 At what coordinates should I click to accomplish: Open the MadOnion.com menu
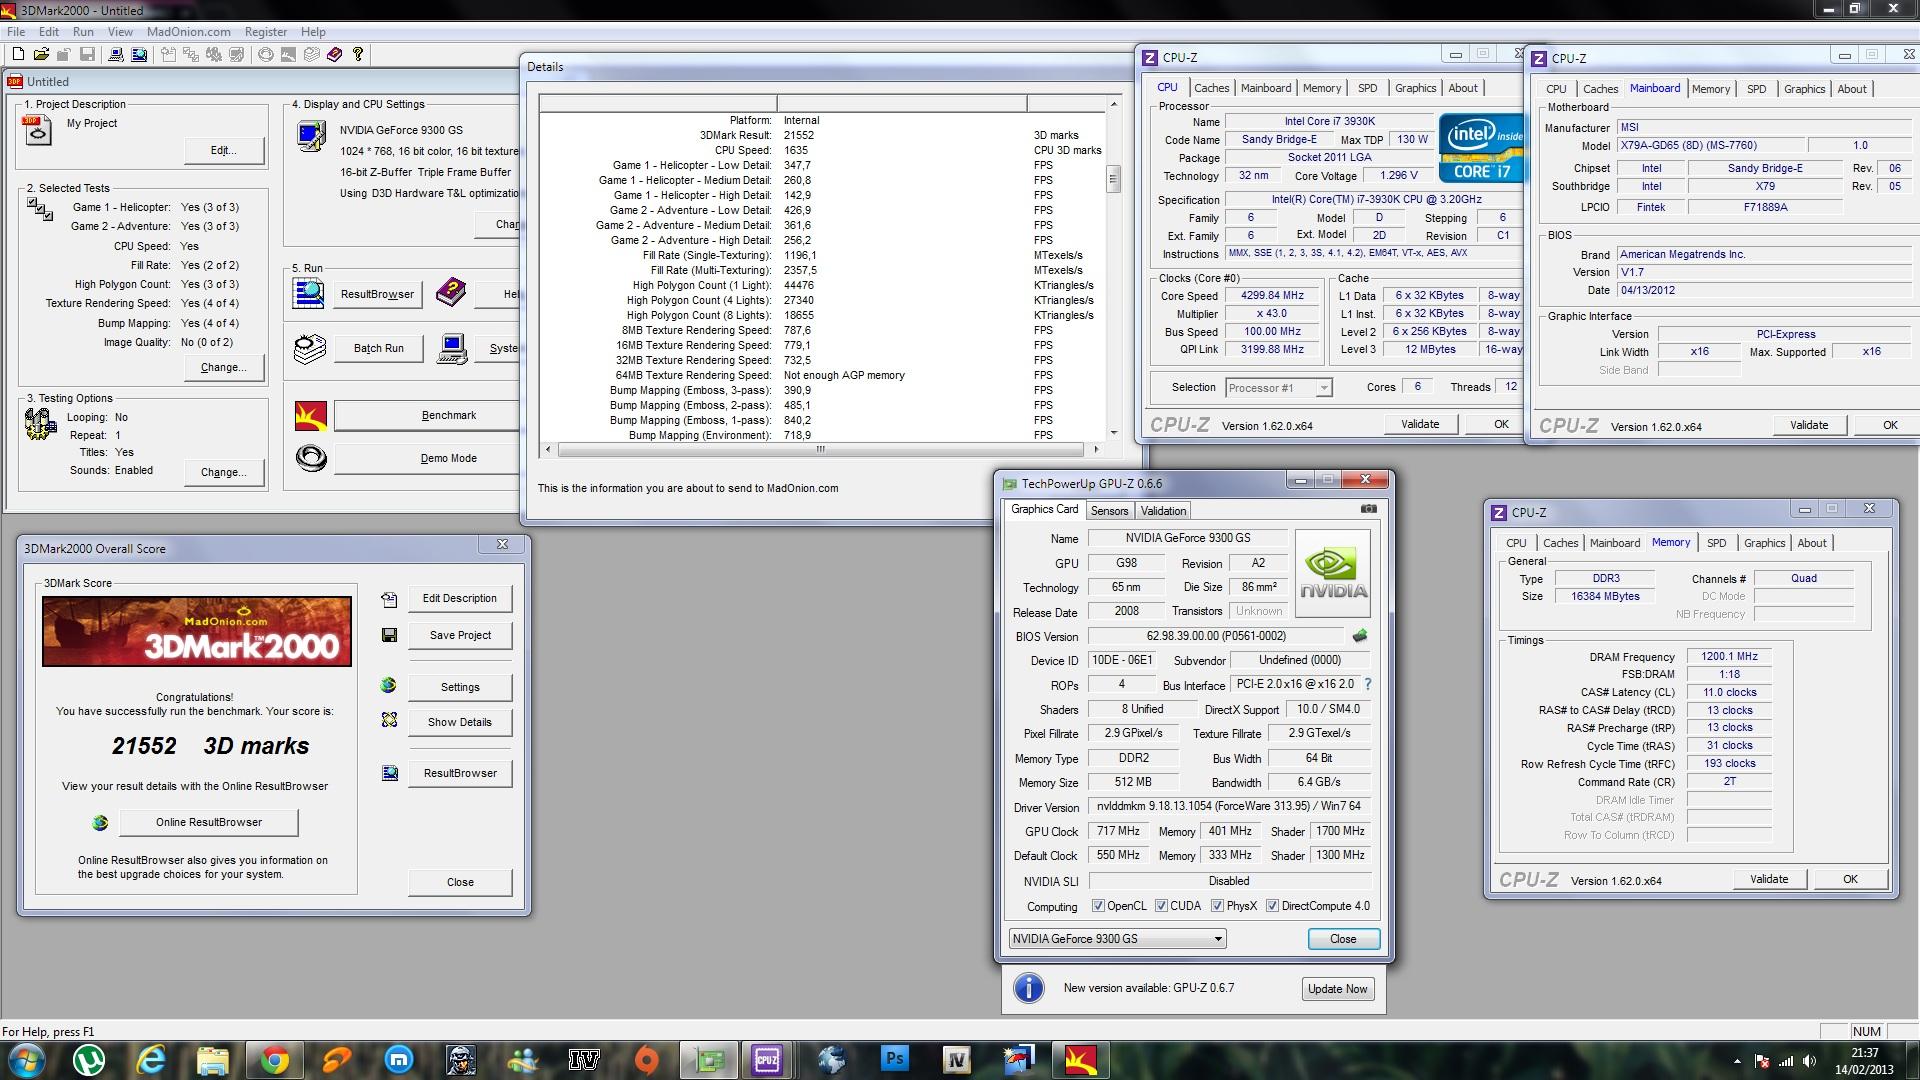point(188,32)
